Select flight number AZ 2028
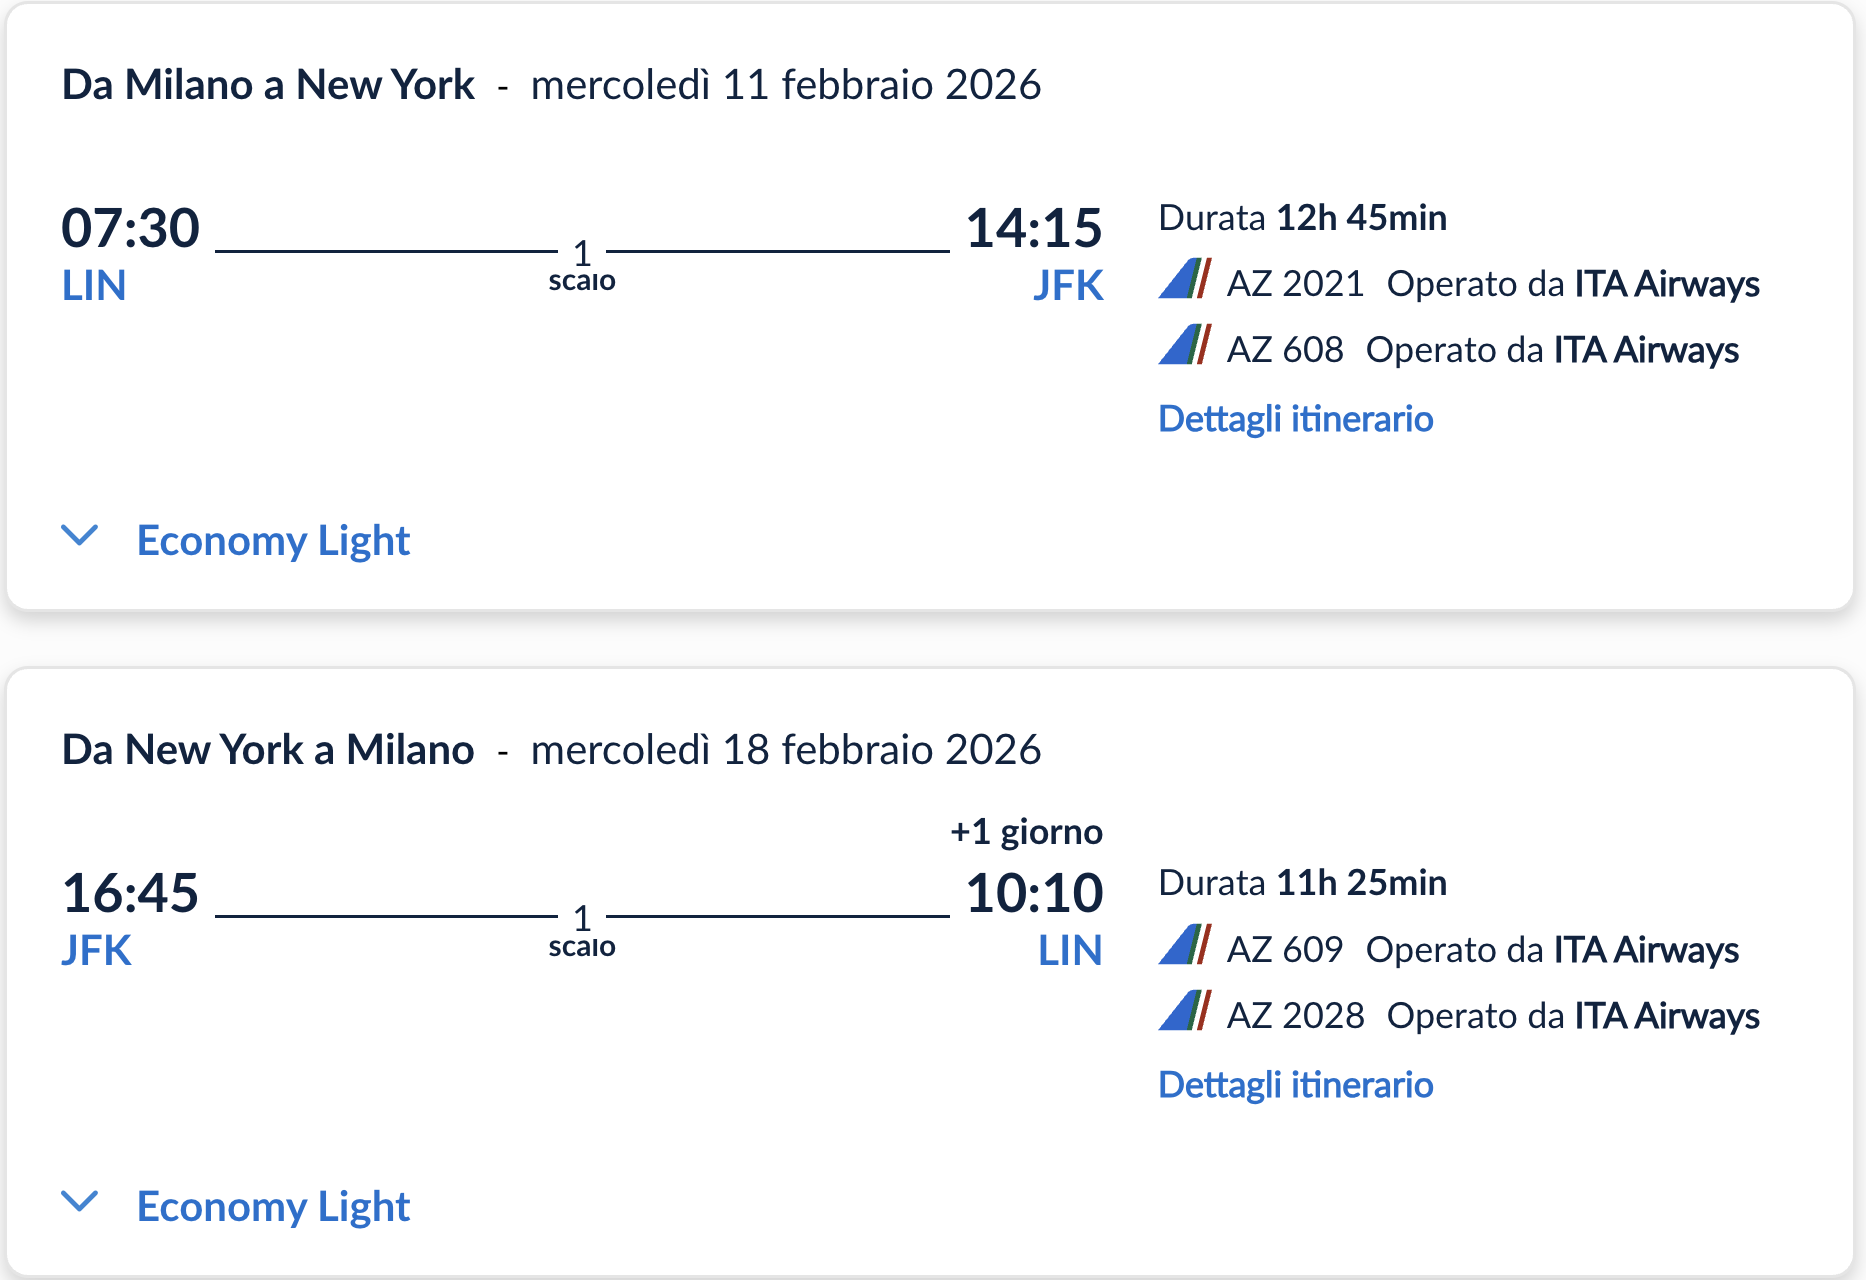The image size is (1866, 1280). pyautogui.click(x=1295, y=1014)
